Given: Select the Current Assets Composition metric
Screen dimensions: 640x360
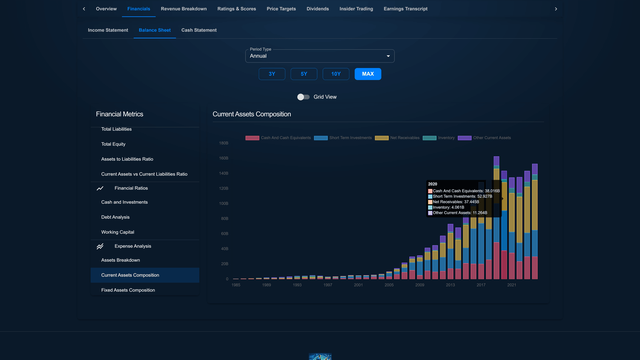Looking at the screenshot, I should click(145, 275).
